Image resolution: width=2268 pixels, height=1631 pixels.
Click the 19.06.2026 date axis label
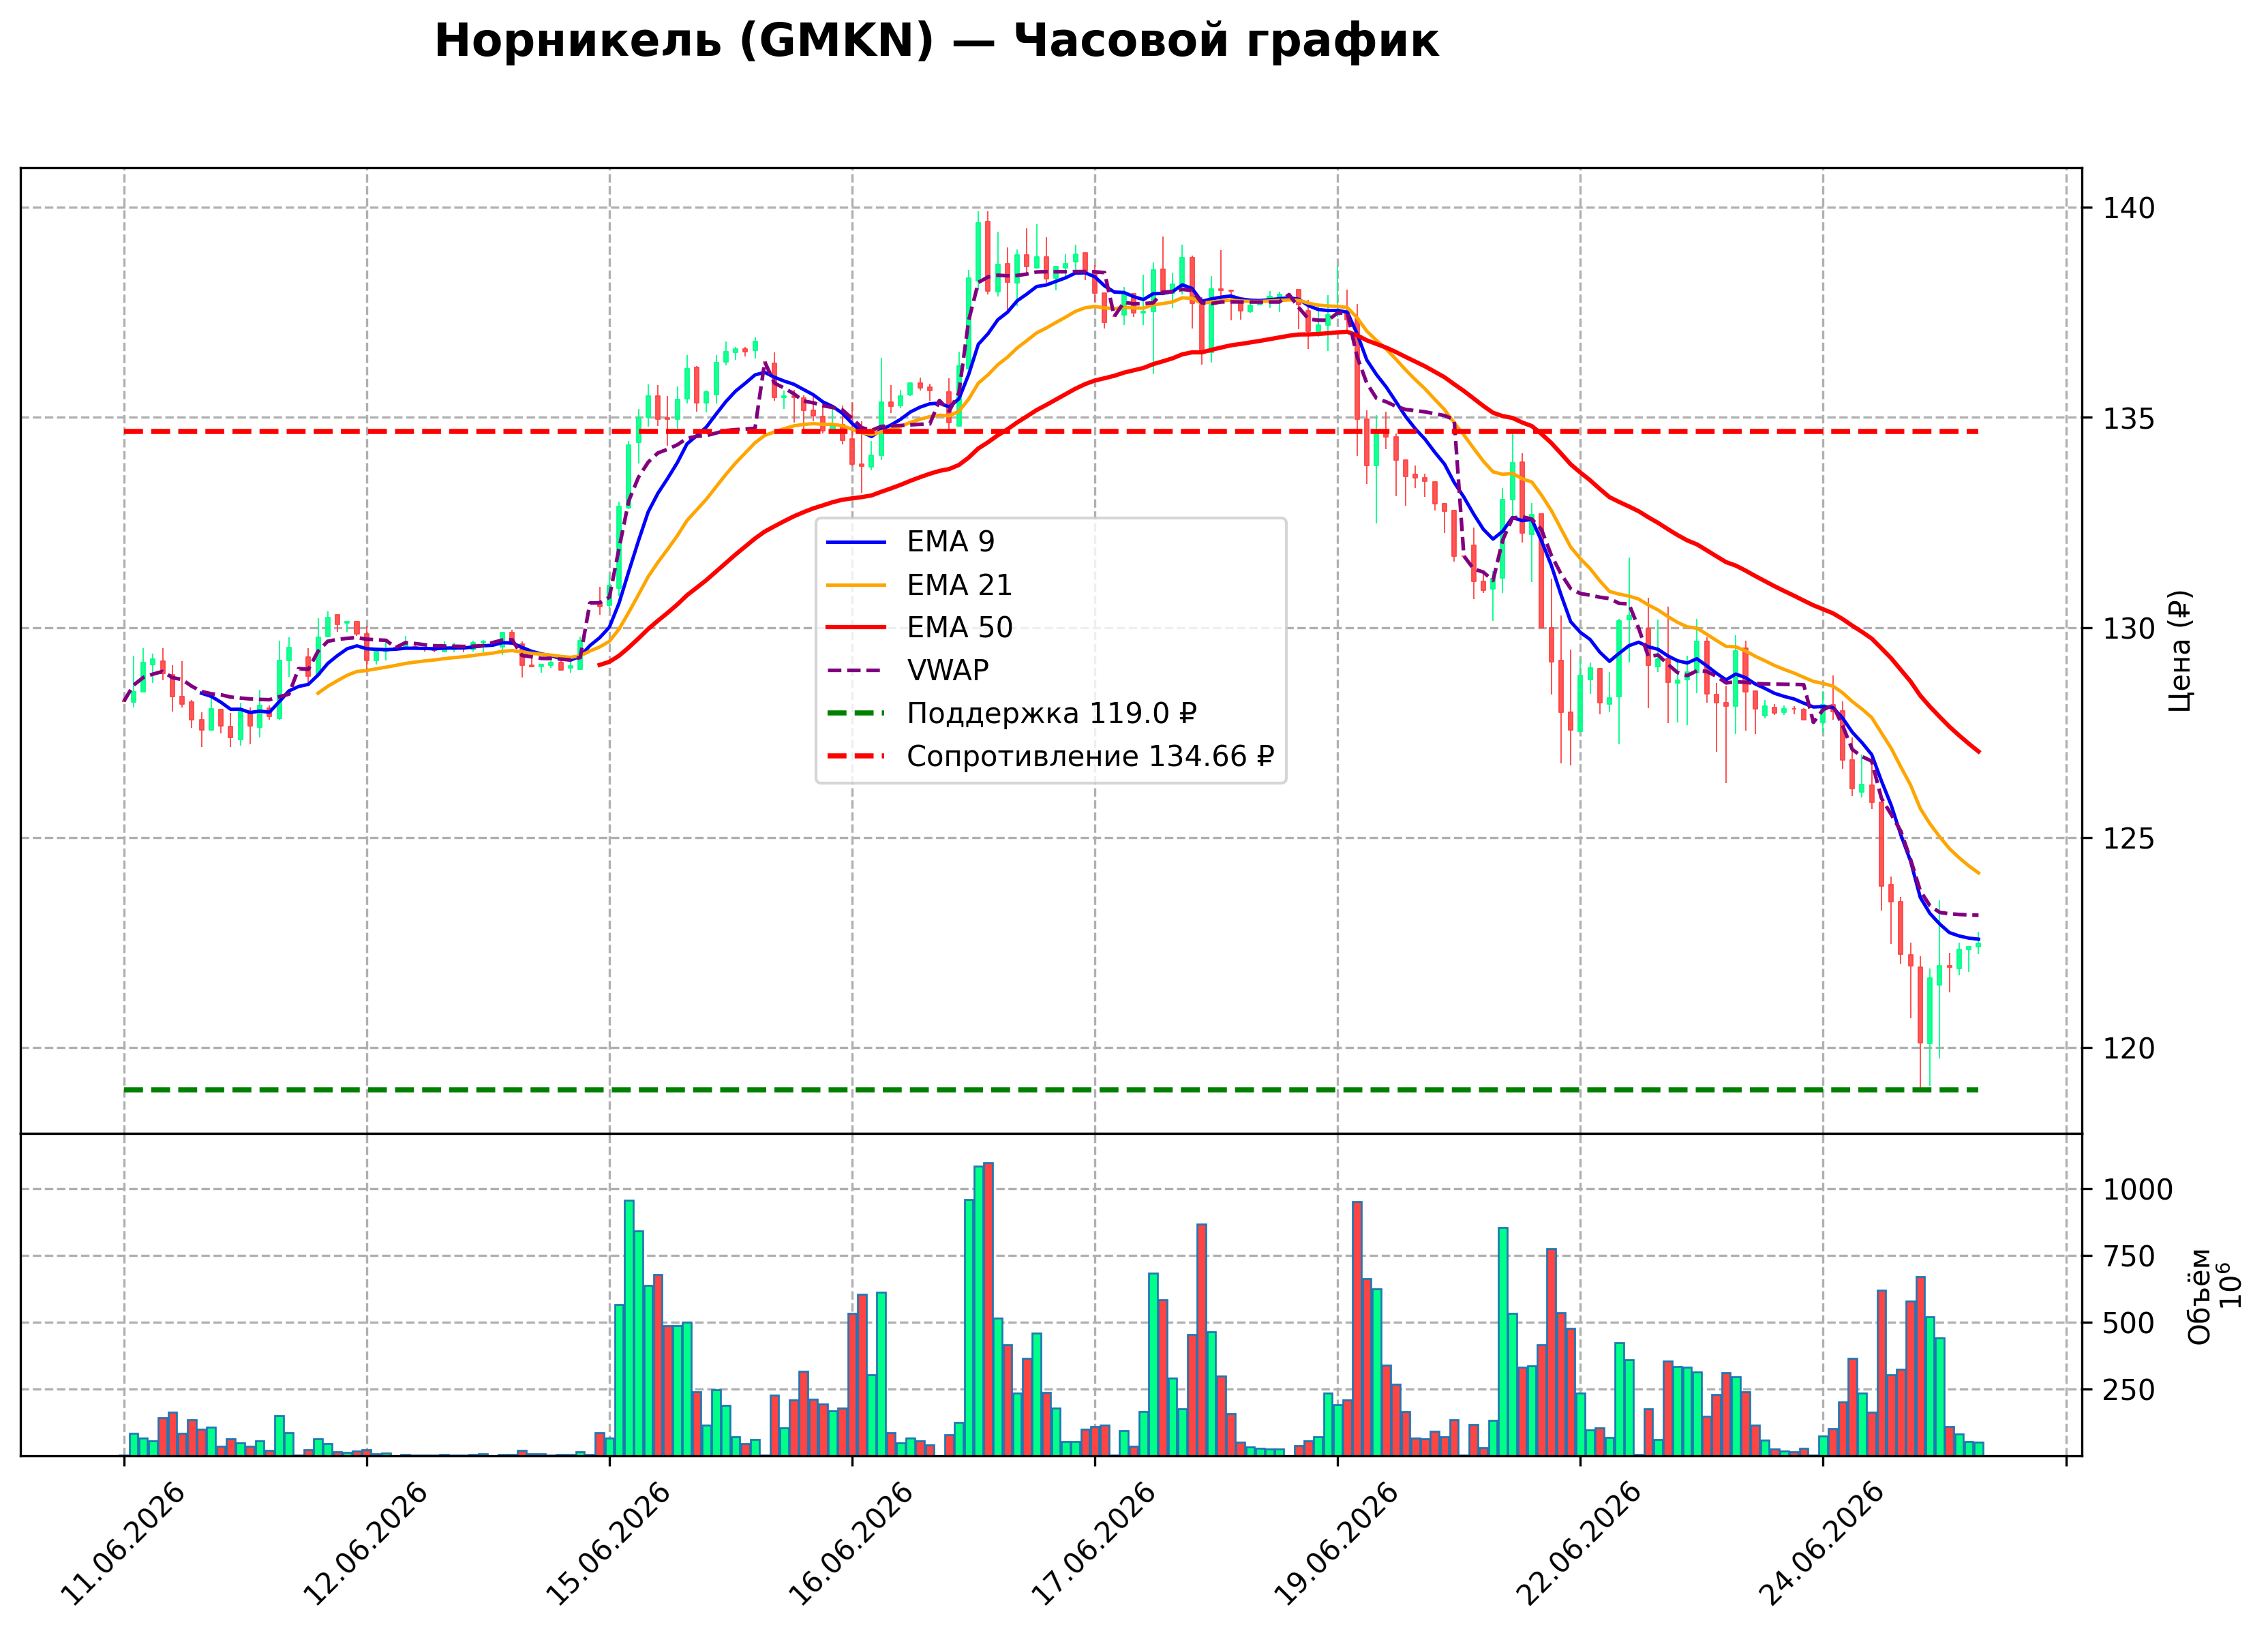[x=1336, y=1544]
